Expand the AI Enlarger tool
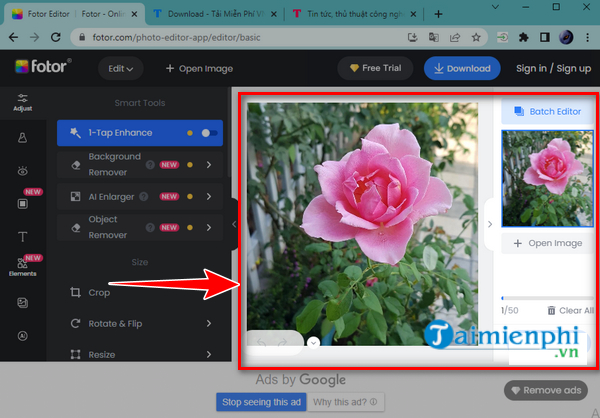The height and width of the screenshot is (418, 600). pos(209,196)
